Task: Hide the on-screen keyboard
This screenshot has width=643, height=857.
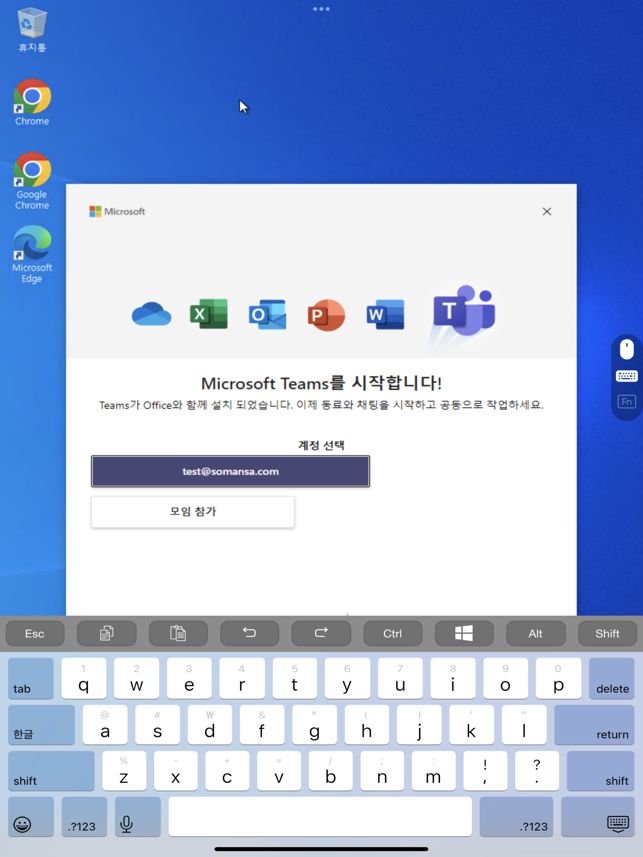Action: [x=598, y=817]
